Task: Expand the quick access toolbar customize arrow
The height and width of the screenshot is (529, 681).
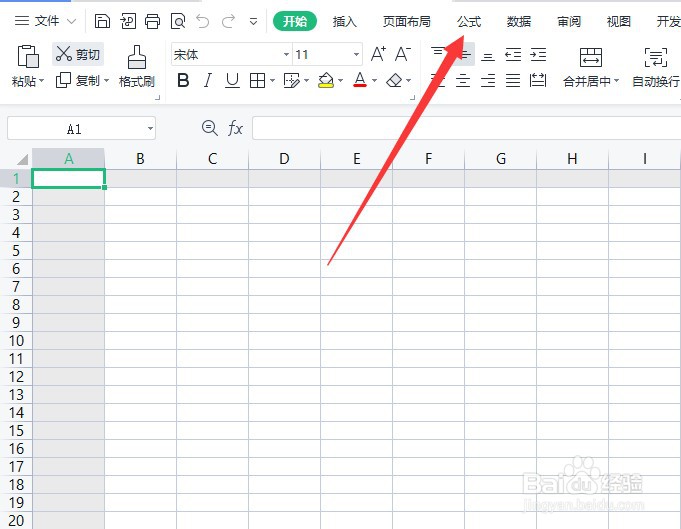Action: 254,21
